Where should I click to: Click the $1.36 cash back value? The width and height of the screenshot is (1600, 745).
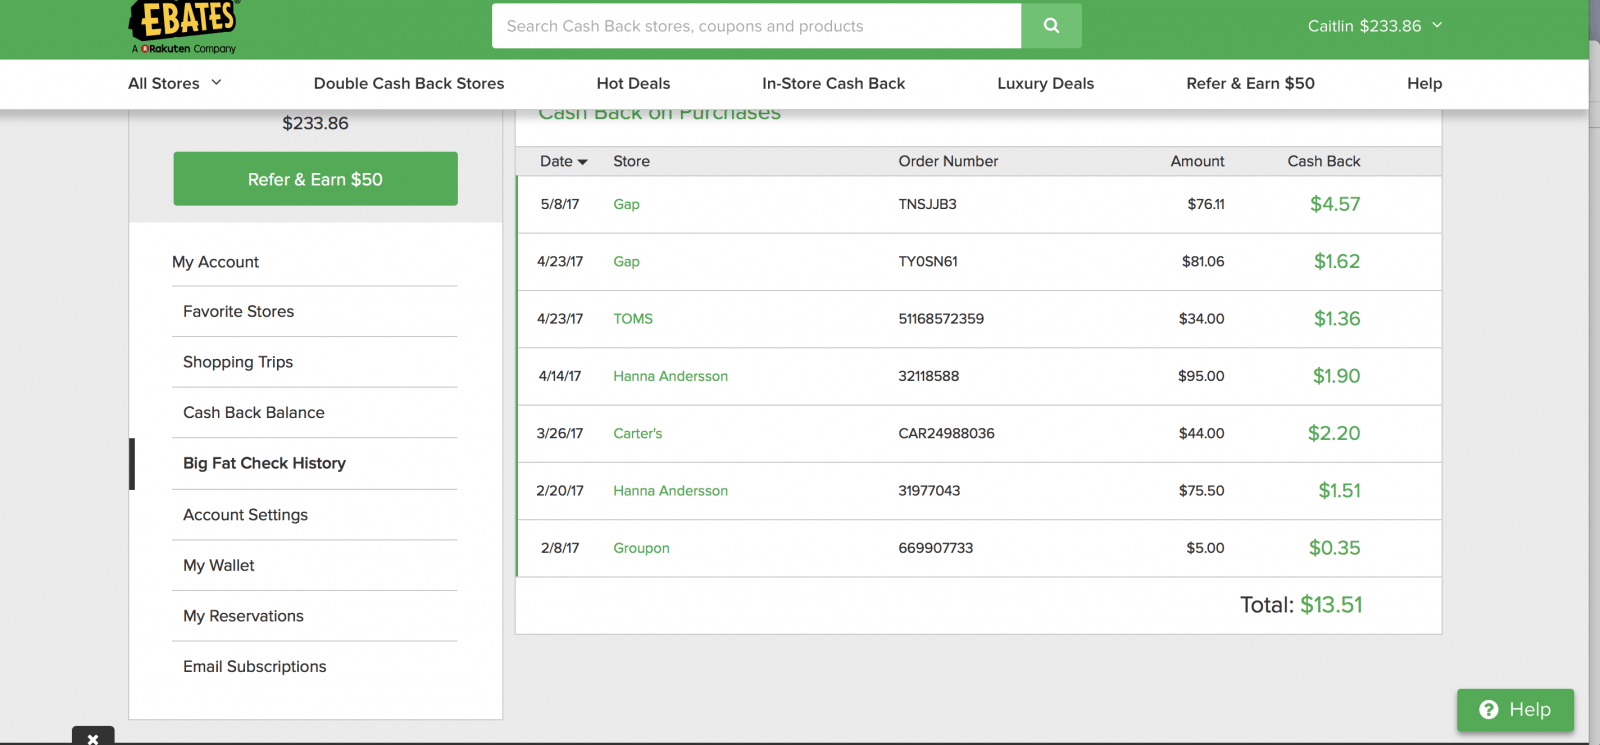[1337, 319]
